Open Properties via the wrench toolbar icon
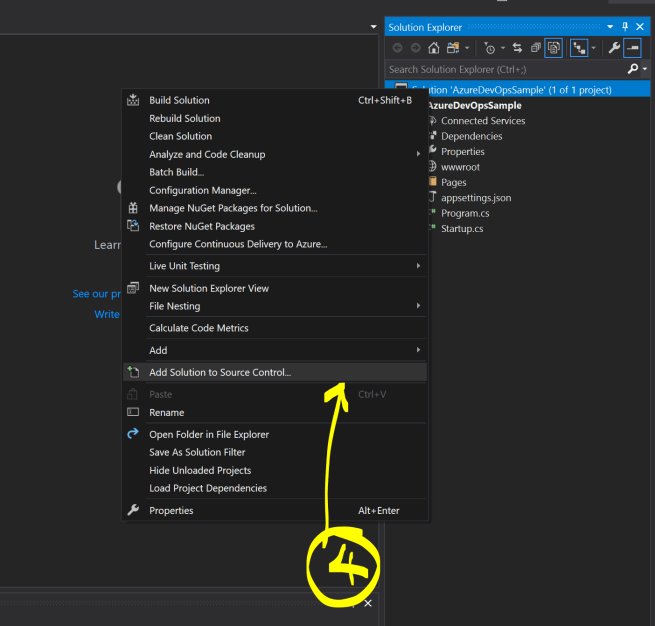 pos(613,47)
